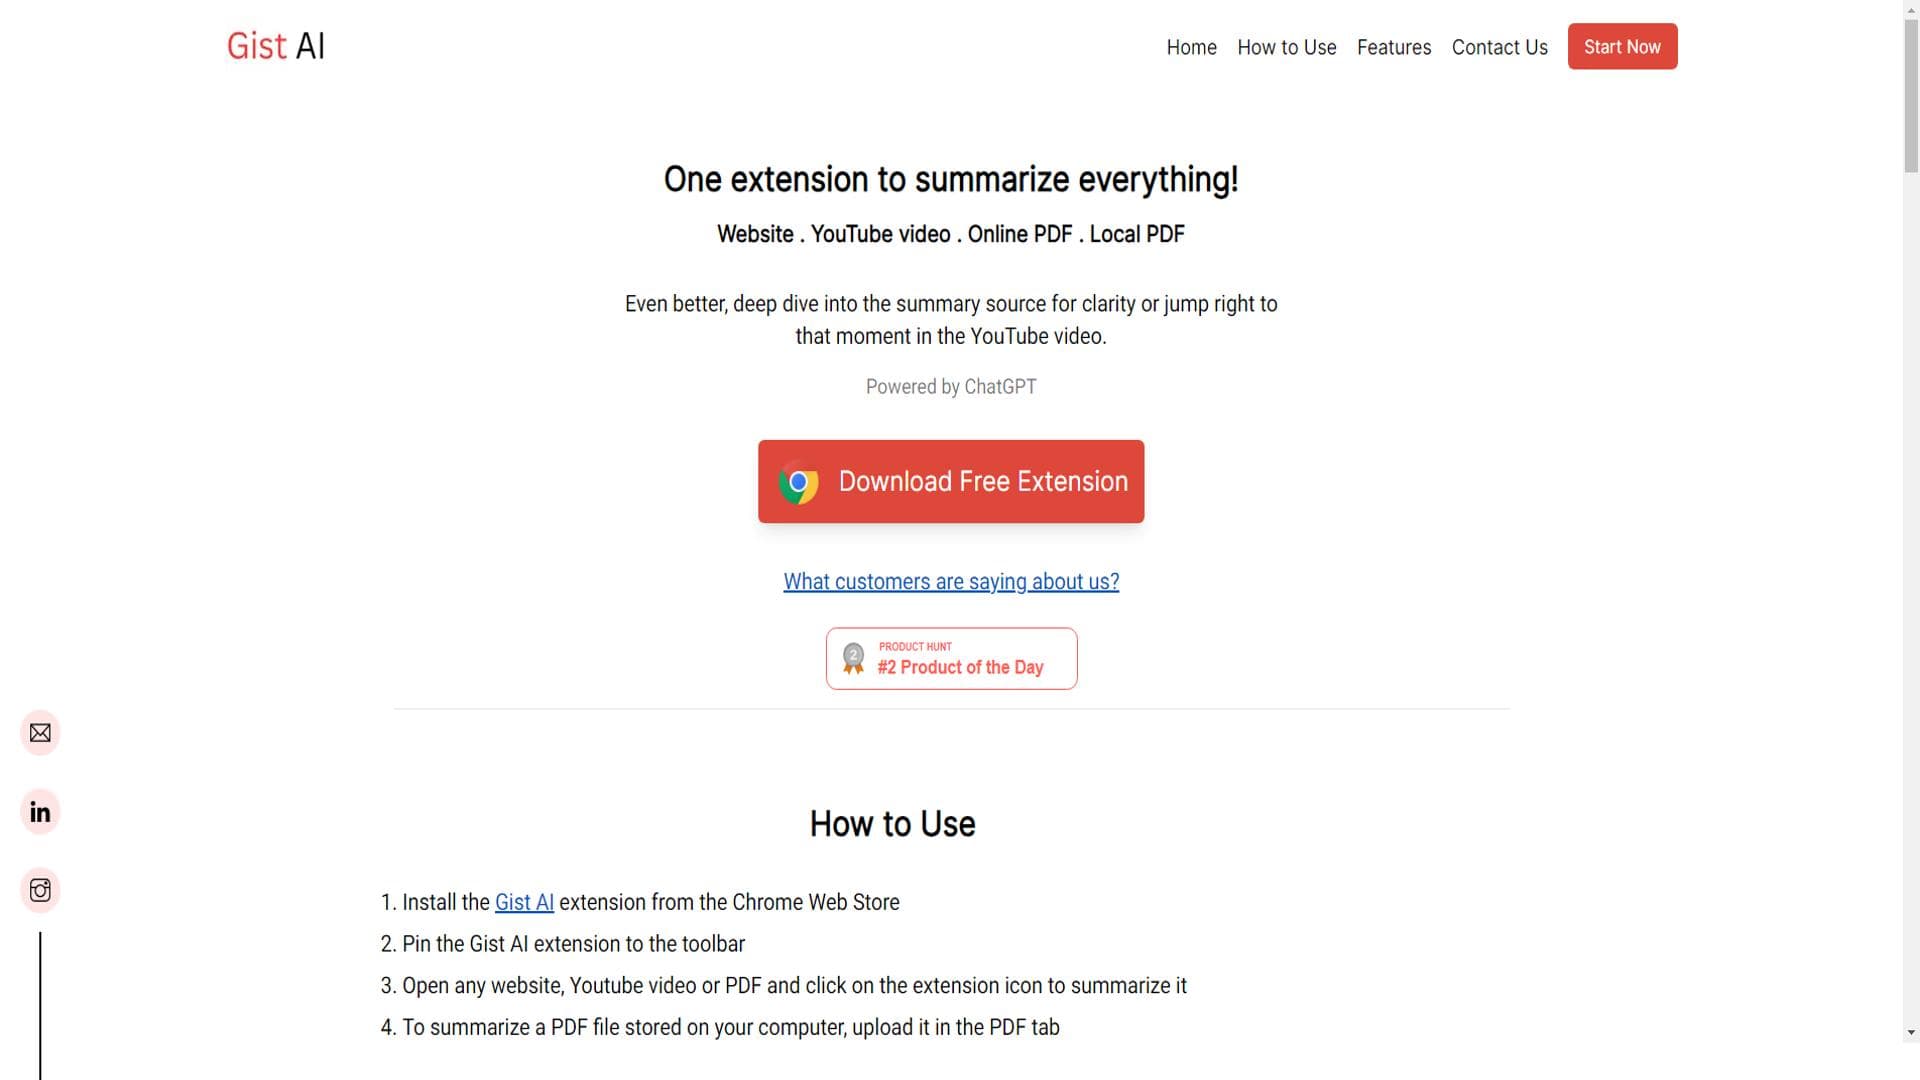Viewport: 1920px width, 1080px height.
Task: Click the vertical scrollbar track below thumb
Action: click(x=1911, y=600)
